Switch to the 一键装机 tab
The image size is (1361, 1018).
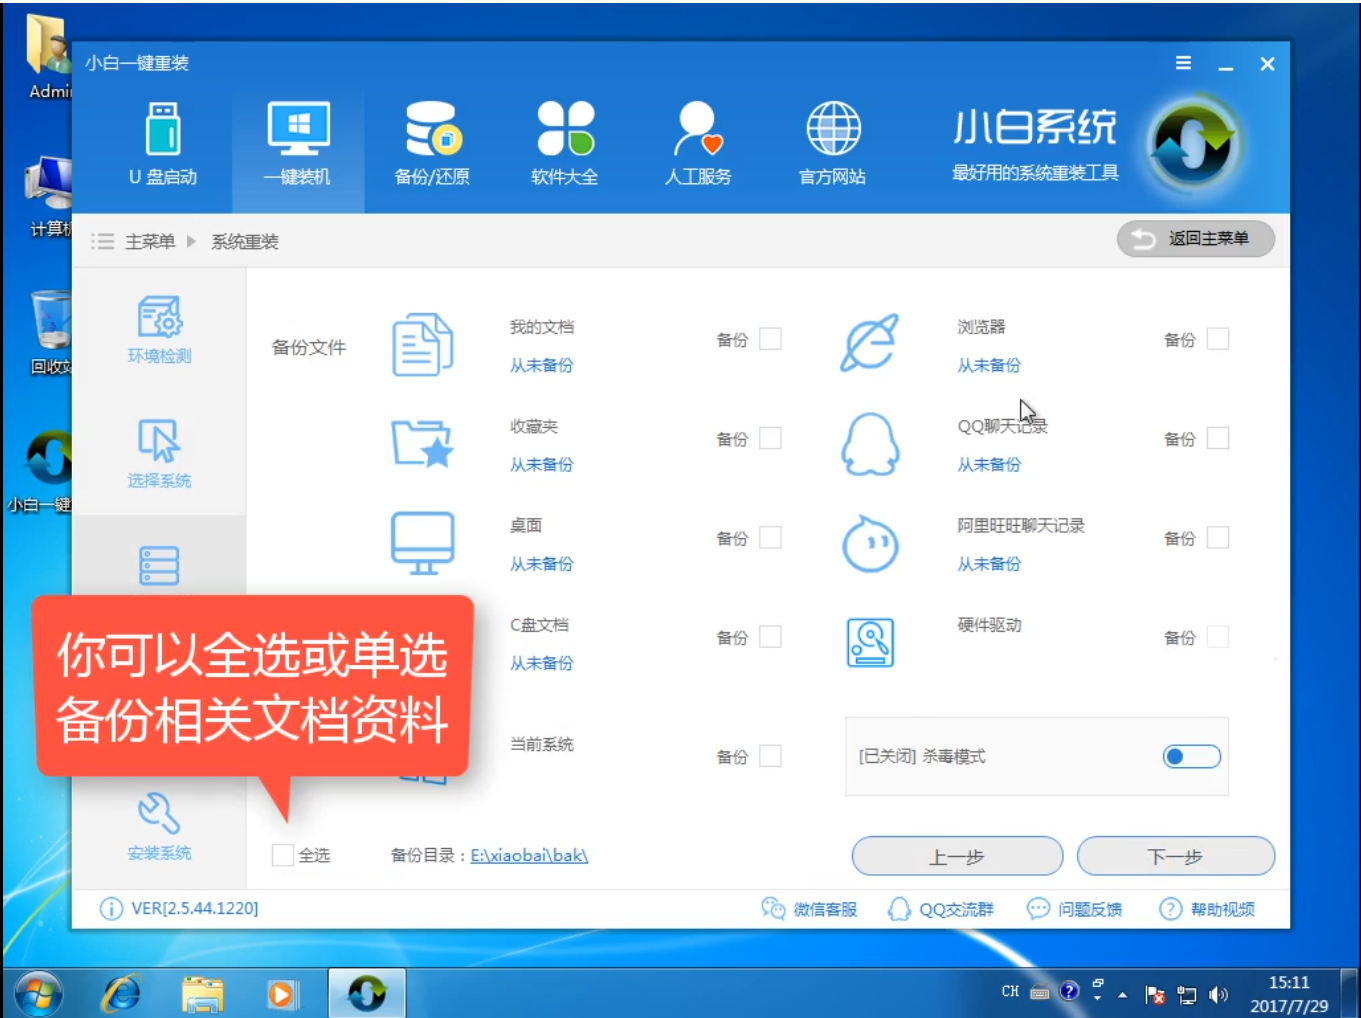point(298,144)
